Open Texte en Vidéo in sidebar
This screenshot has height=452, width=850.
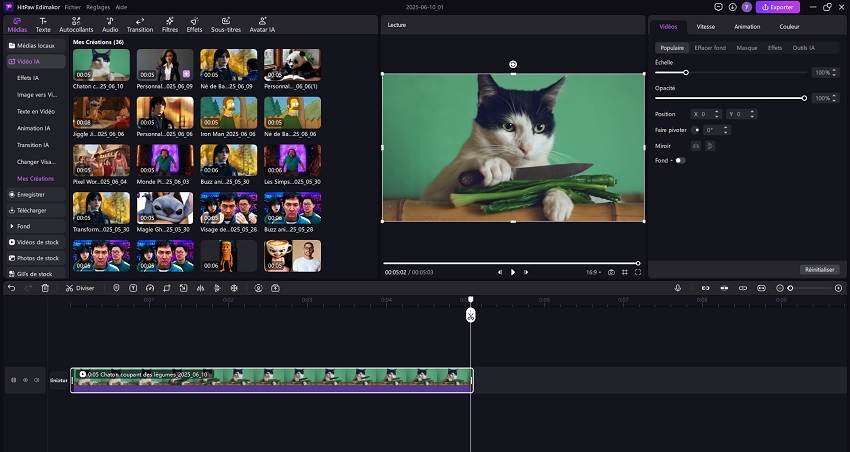click(36, 112)
